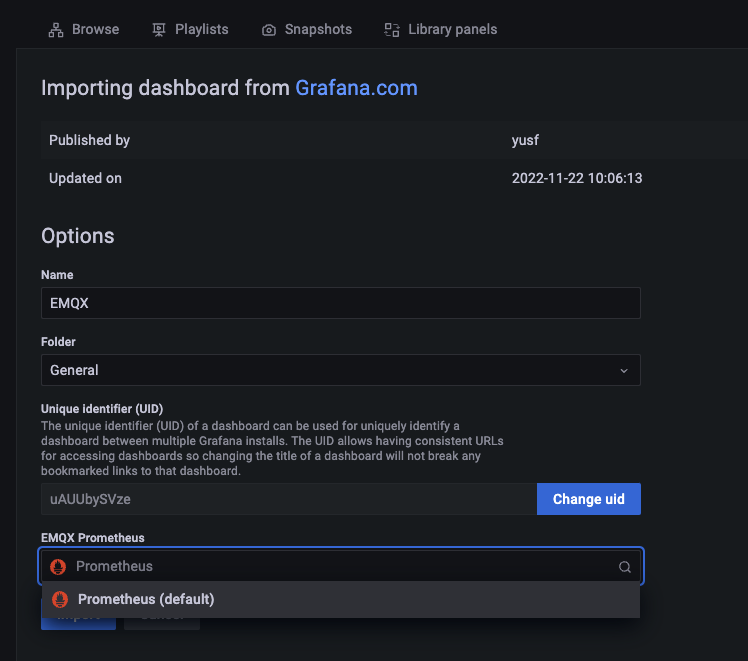Open the Grafana.com link
The height and width of the screenshot is (661, 748).
click(356, 88)
